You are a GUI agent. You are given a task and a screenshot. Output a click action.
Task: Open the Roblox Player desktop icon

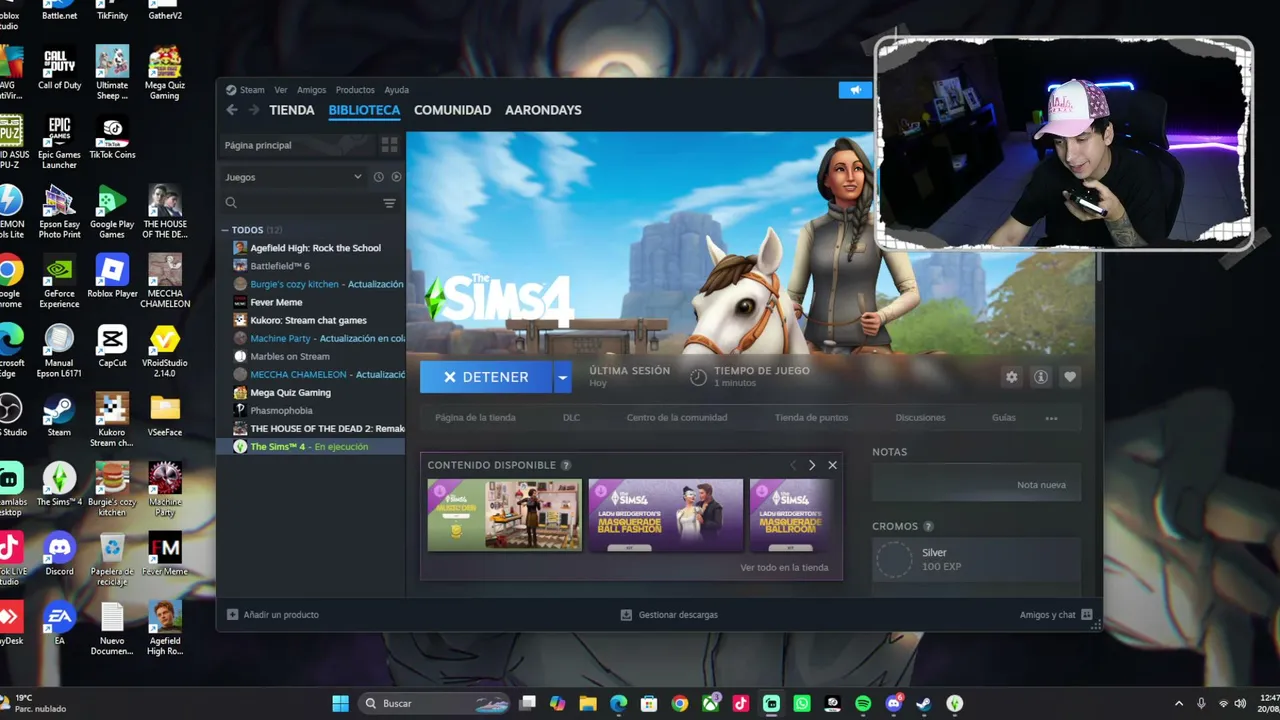coord(112,276)
